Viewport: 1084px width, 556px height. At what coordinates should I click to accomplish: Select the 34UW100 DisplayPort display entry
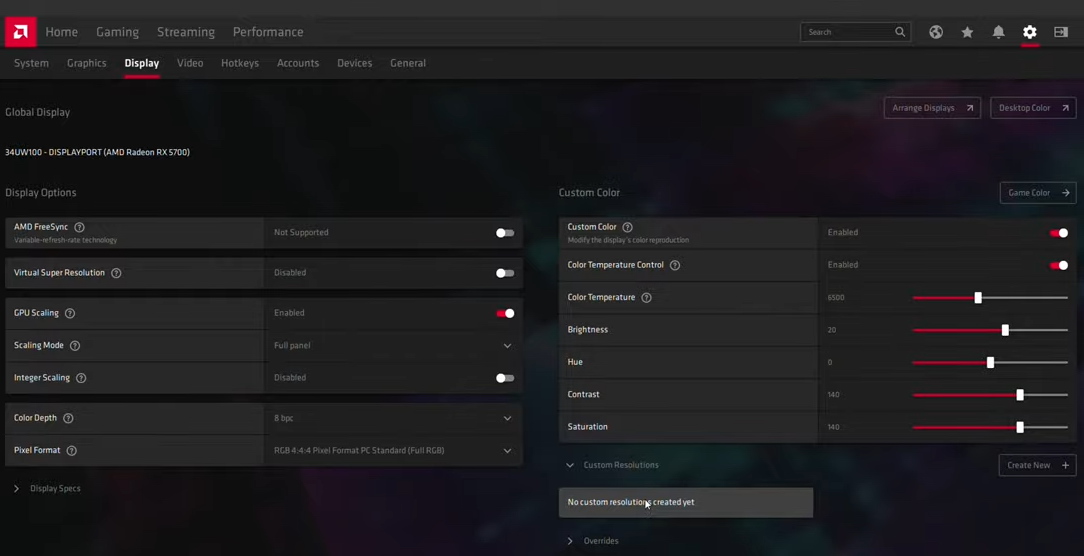tap(97, 152)
